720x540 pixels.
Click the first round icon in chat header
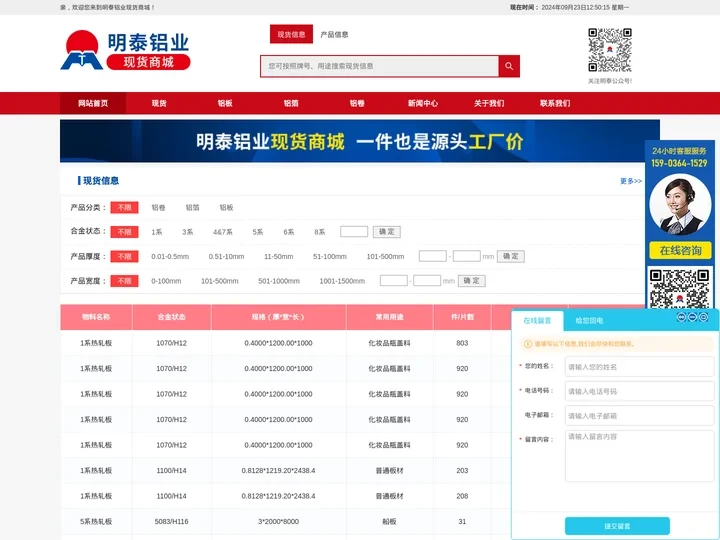[x=681, y=317]
